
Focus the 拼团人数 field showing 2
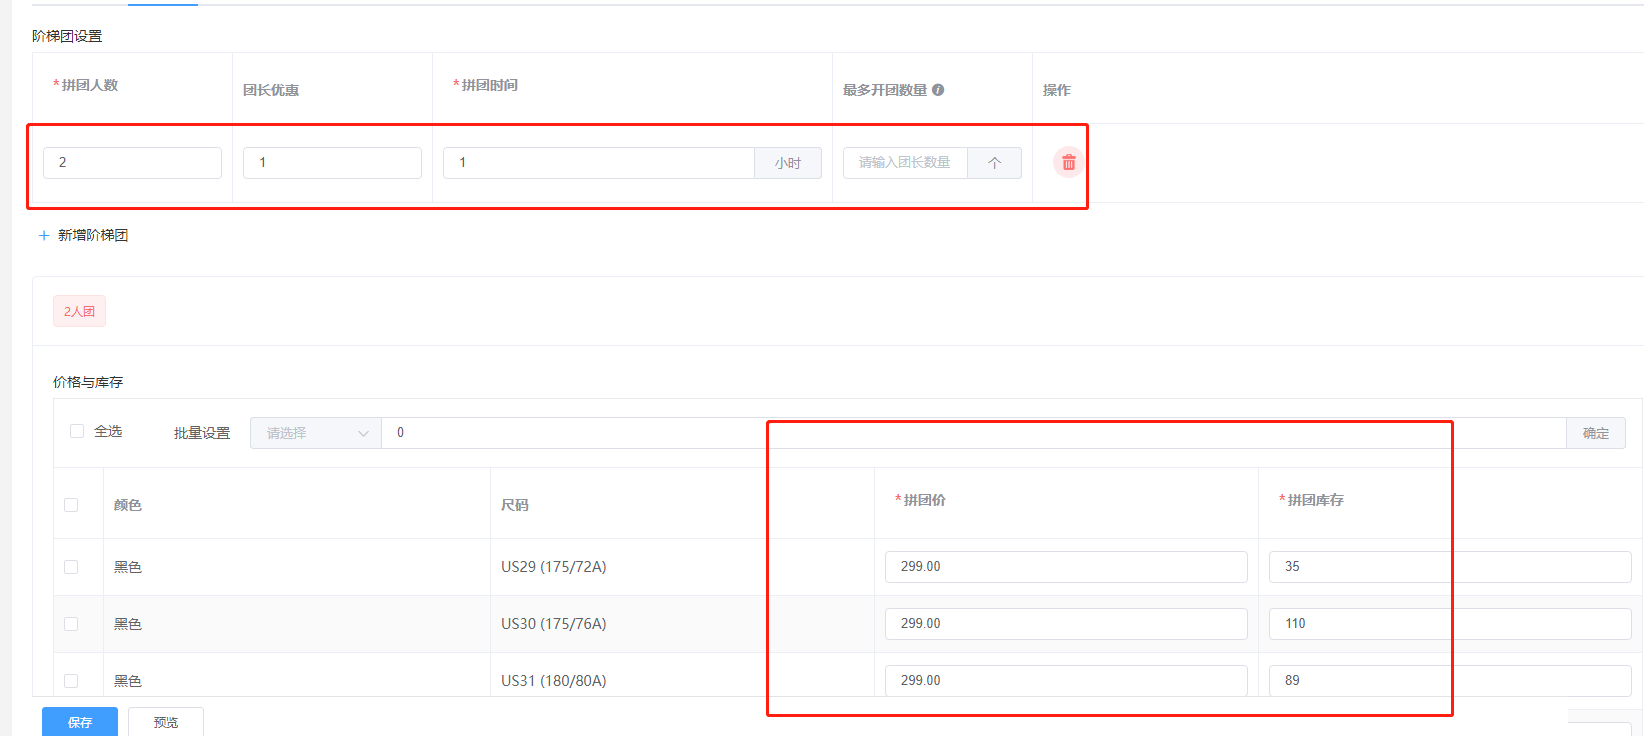[132, 163]
